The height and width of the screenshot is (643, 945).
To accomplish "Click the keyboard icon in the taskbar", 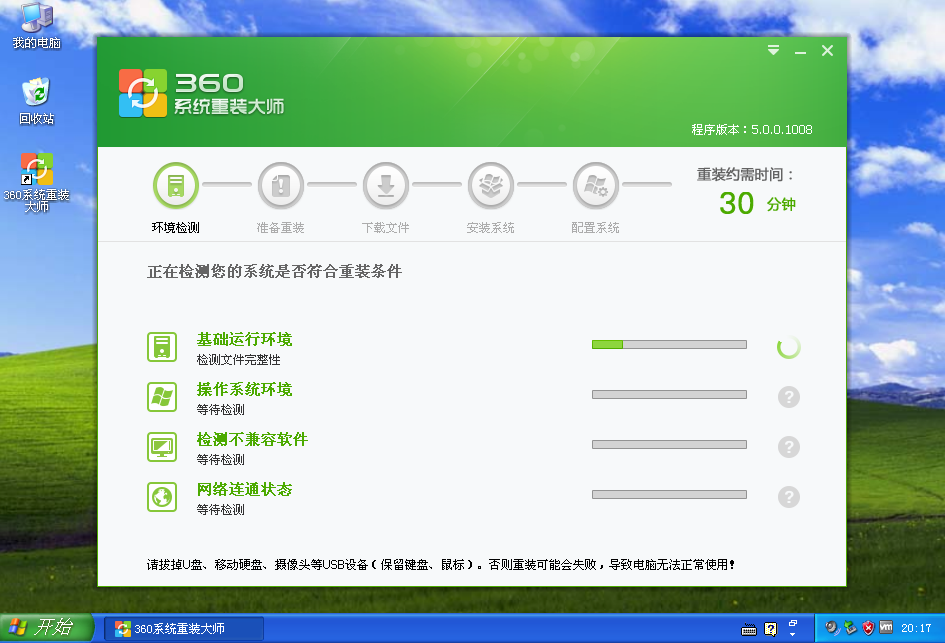I will 749,630.
